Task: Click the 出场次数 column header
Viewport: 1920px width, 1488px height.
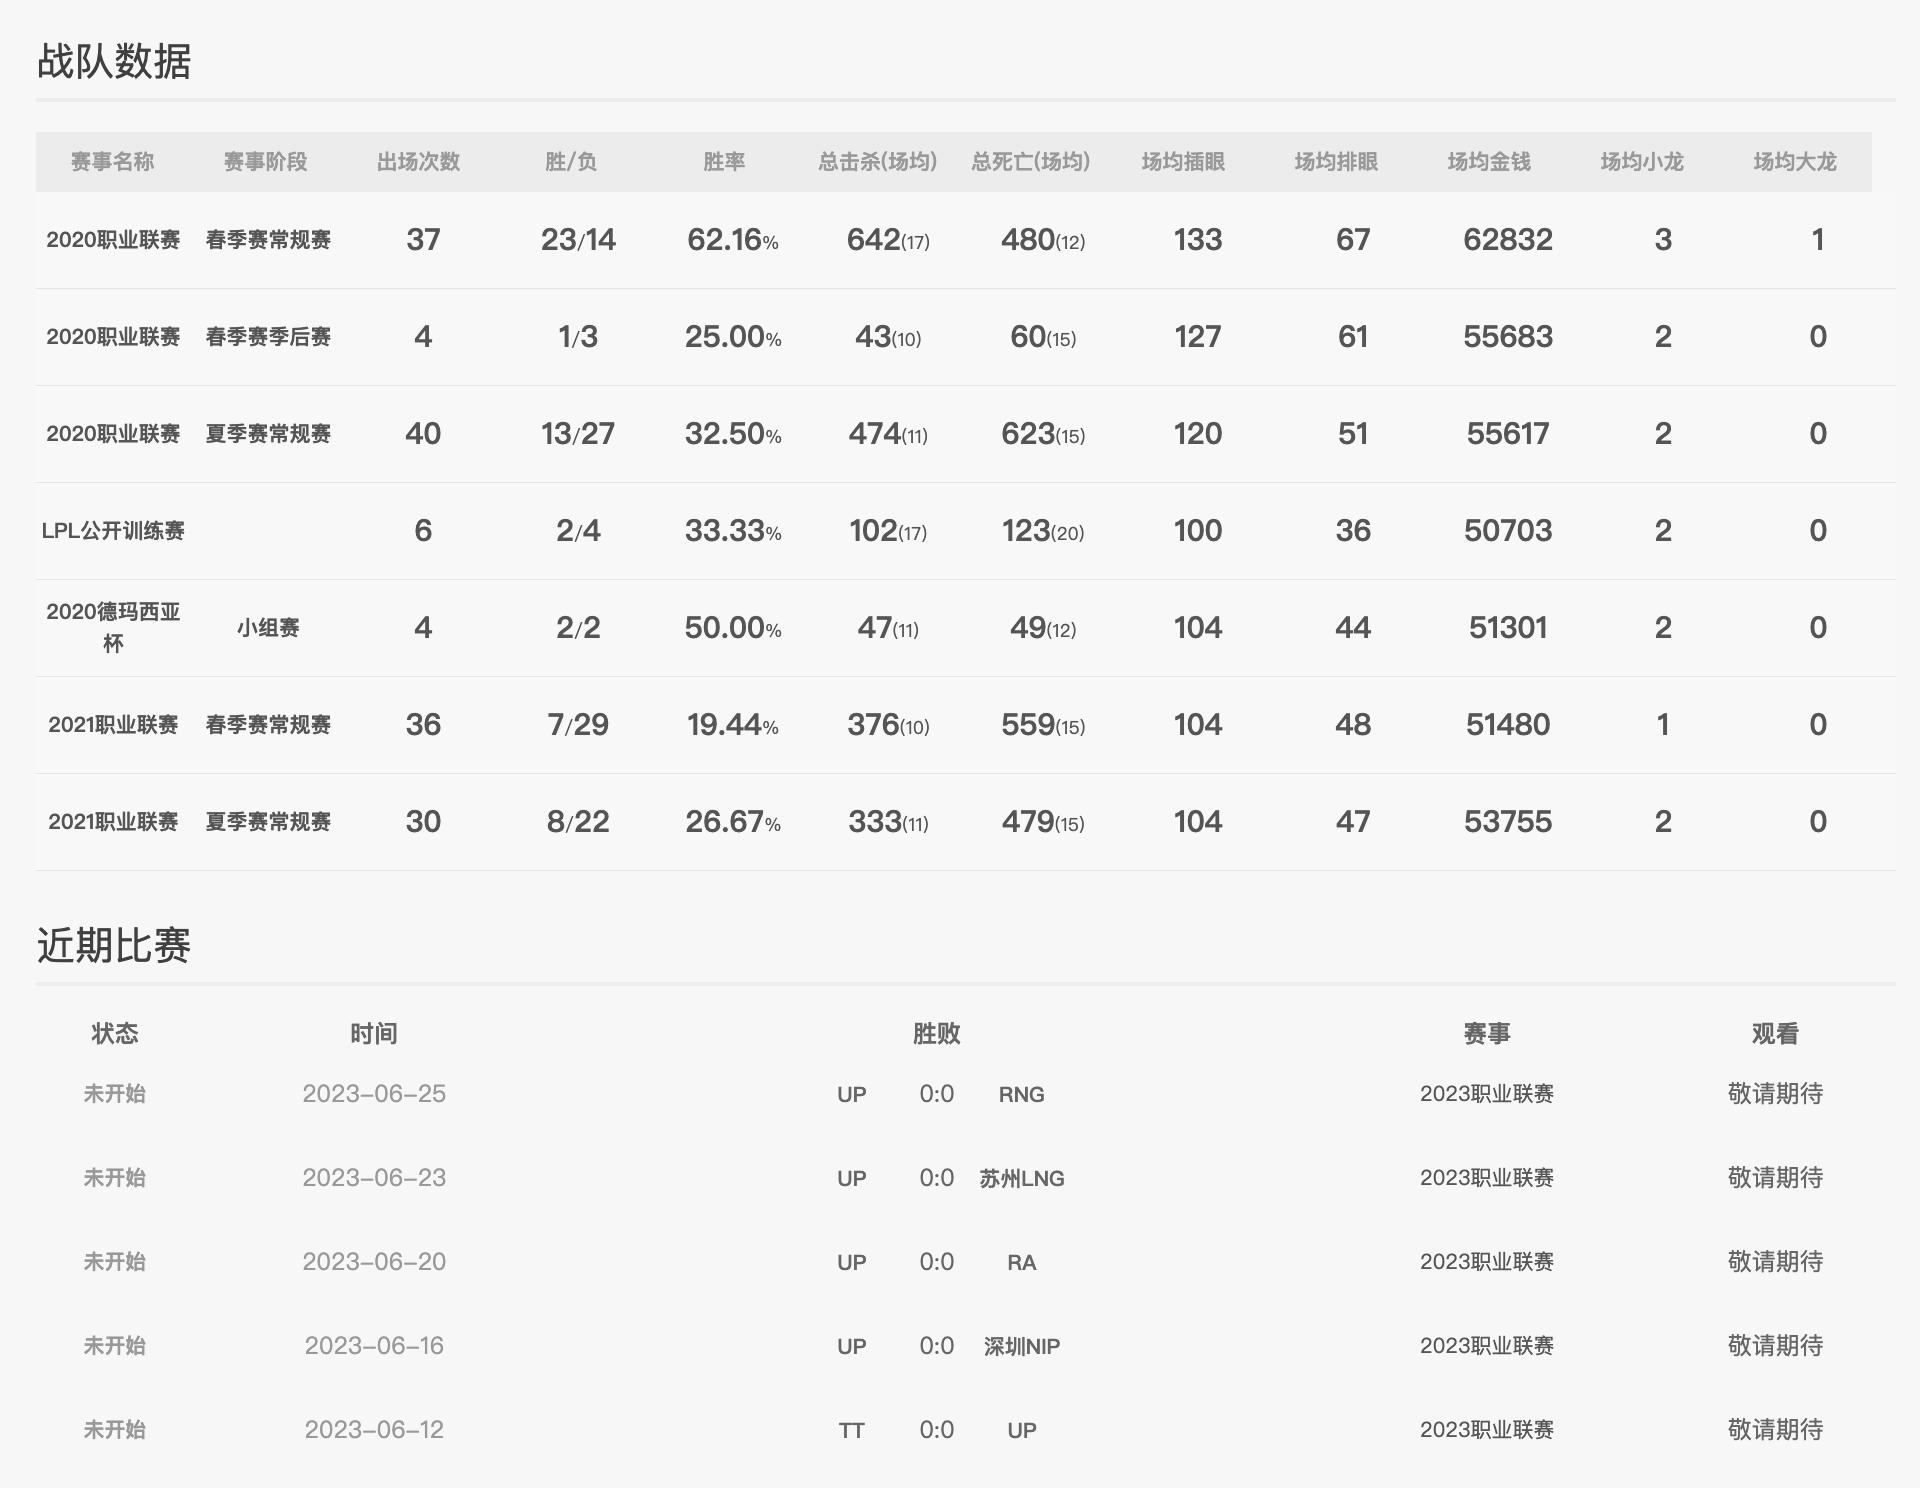Action: coord(418,162)
